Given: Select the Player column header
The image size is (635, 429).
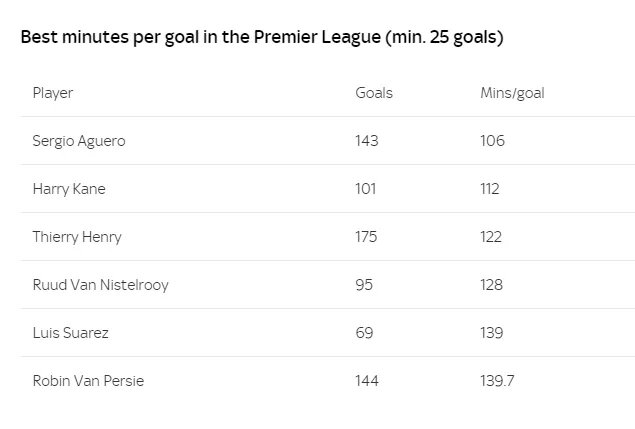Looking at the screenshot, I should (53, 93).
